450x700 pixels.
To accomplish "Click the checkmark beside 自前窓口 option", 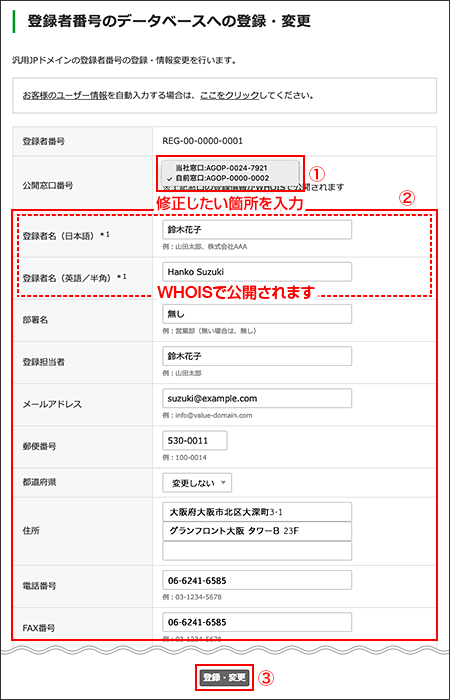I will pos(168,177).
